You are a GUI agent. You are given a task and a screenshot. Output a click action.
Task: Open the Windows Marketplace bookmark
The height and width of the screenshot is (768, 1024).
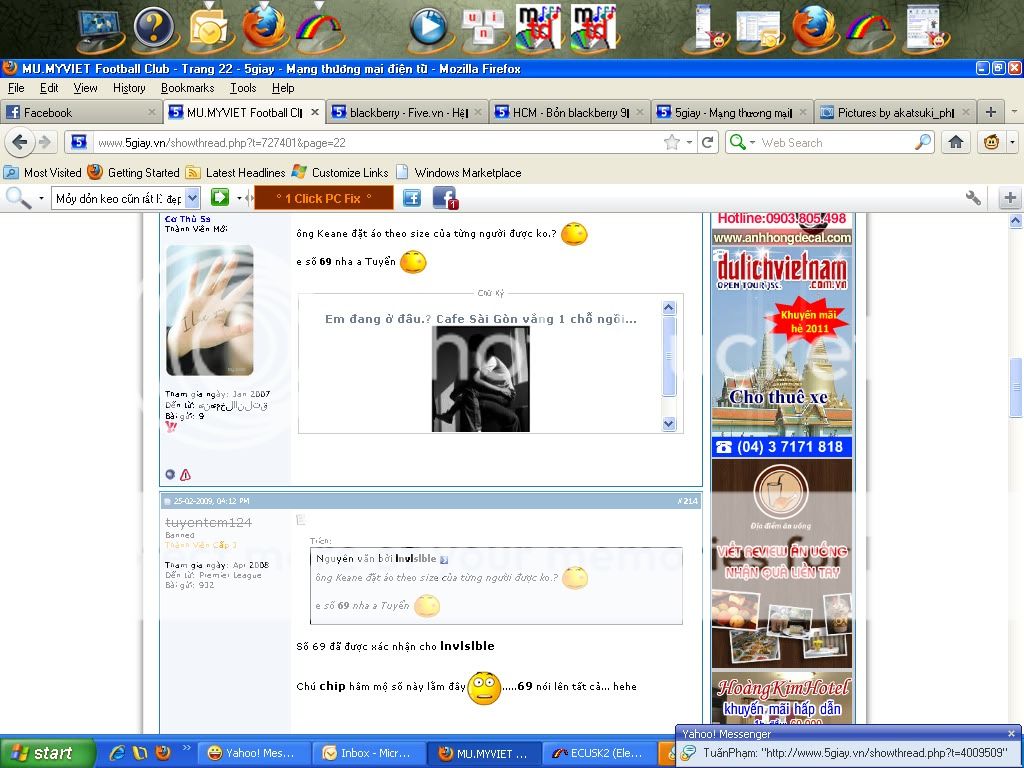pyautogui.click(x=462, y=172)
